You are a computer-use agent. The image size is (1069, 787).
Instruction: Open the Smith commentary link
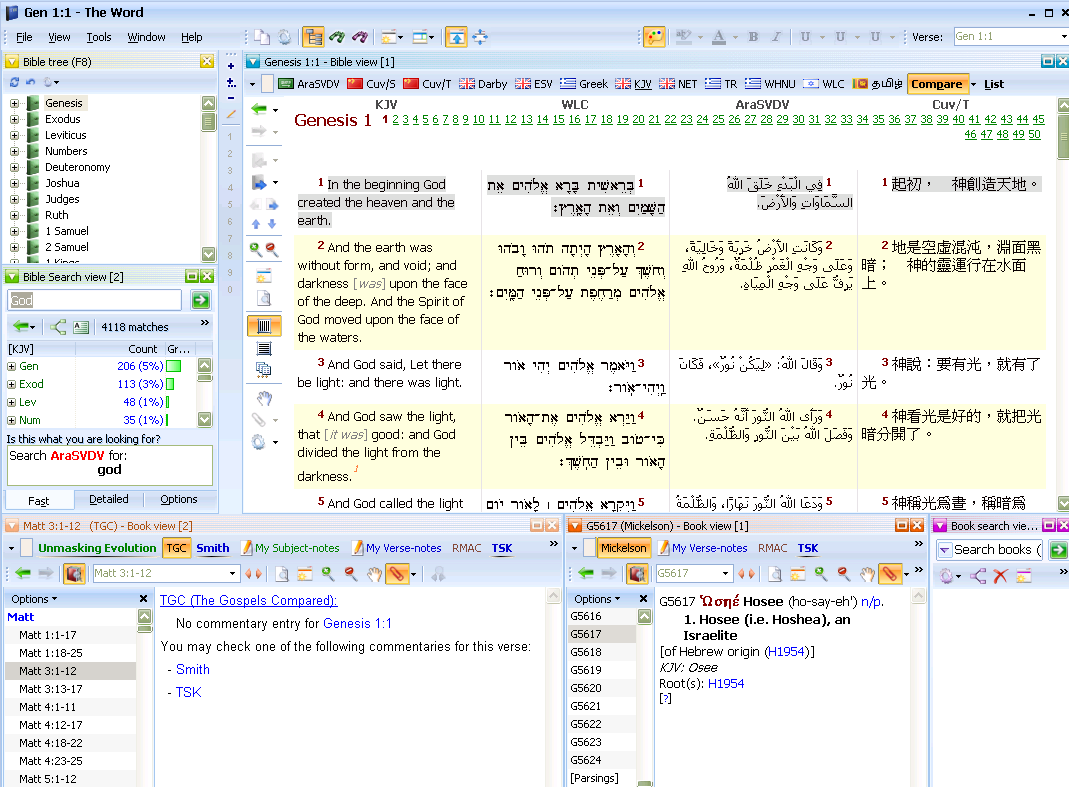[193, 670]
